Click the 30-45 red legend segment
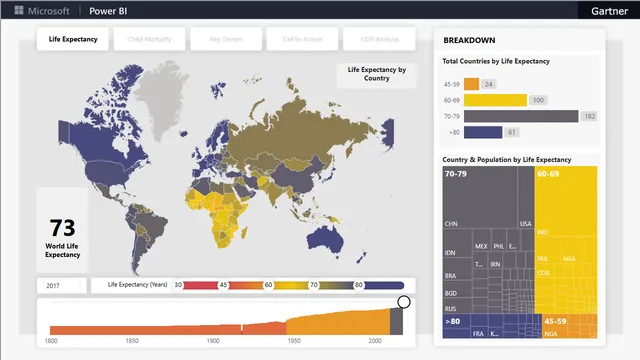This screenshot has width=640, height=360. [200, 285]
